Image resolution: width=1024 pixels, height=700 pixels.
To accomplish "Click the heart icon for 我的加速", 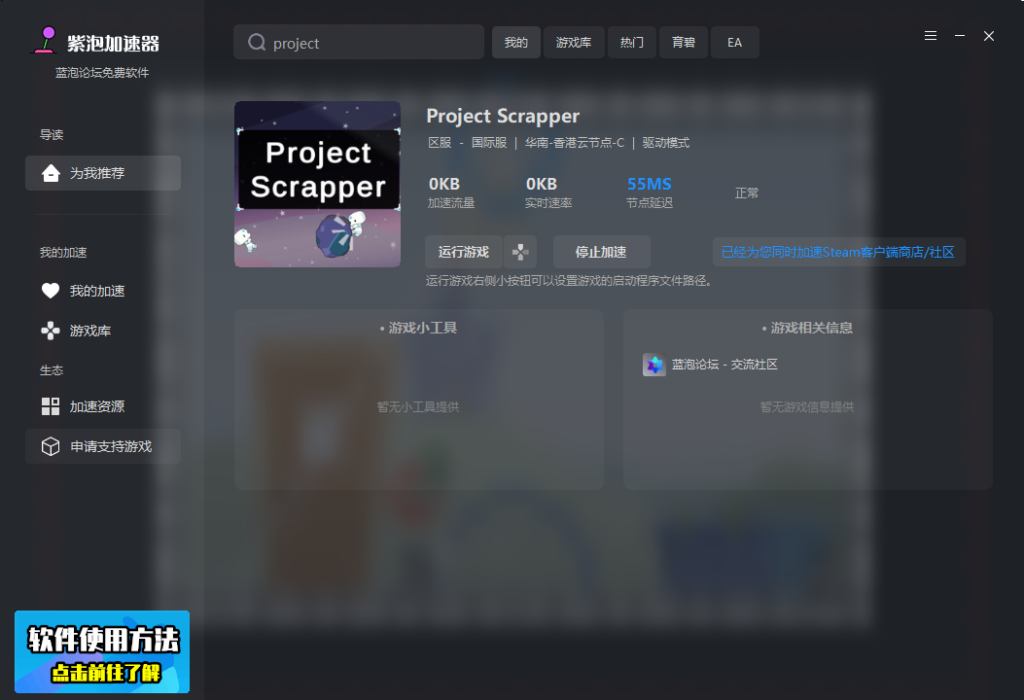I will pyautogui.click(x=50, y=291).
